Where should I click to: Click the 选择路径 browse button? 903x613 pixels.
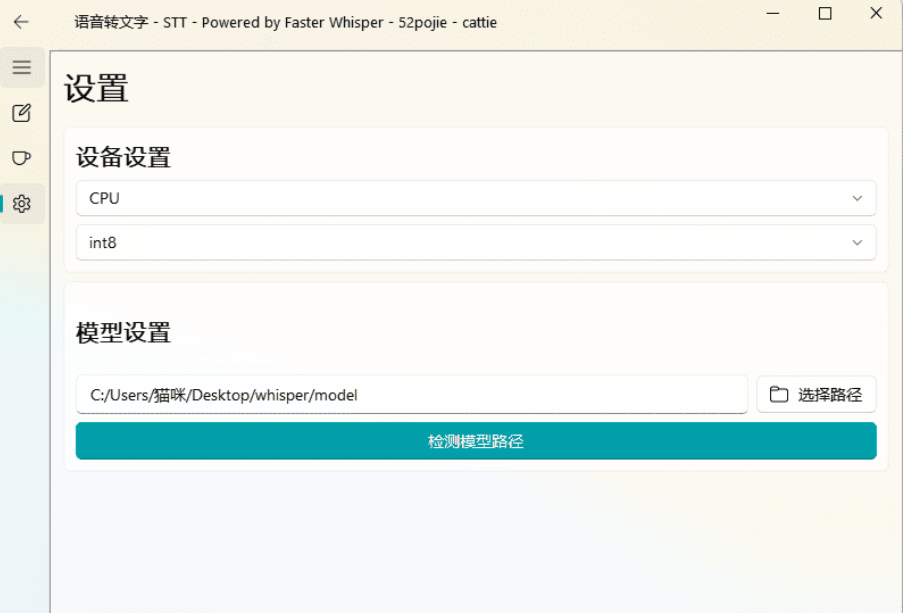coord(817,395)
